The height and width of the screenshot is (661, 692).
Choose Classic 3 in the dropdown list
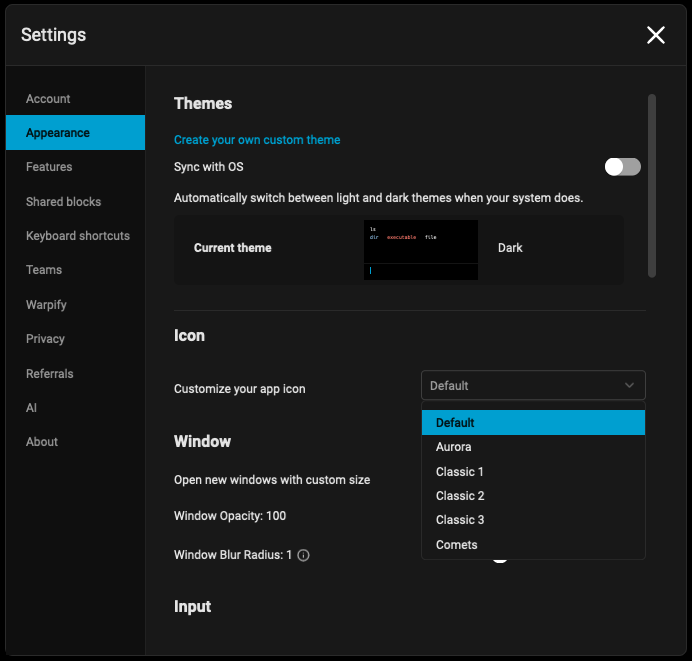pyautogui.click(x=459, y=520)
